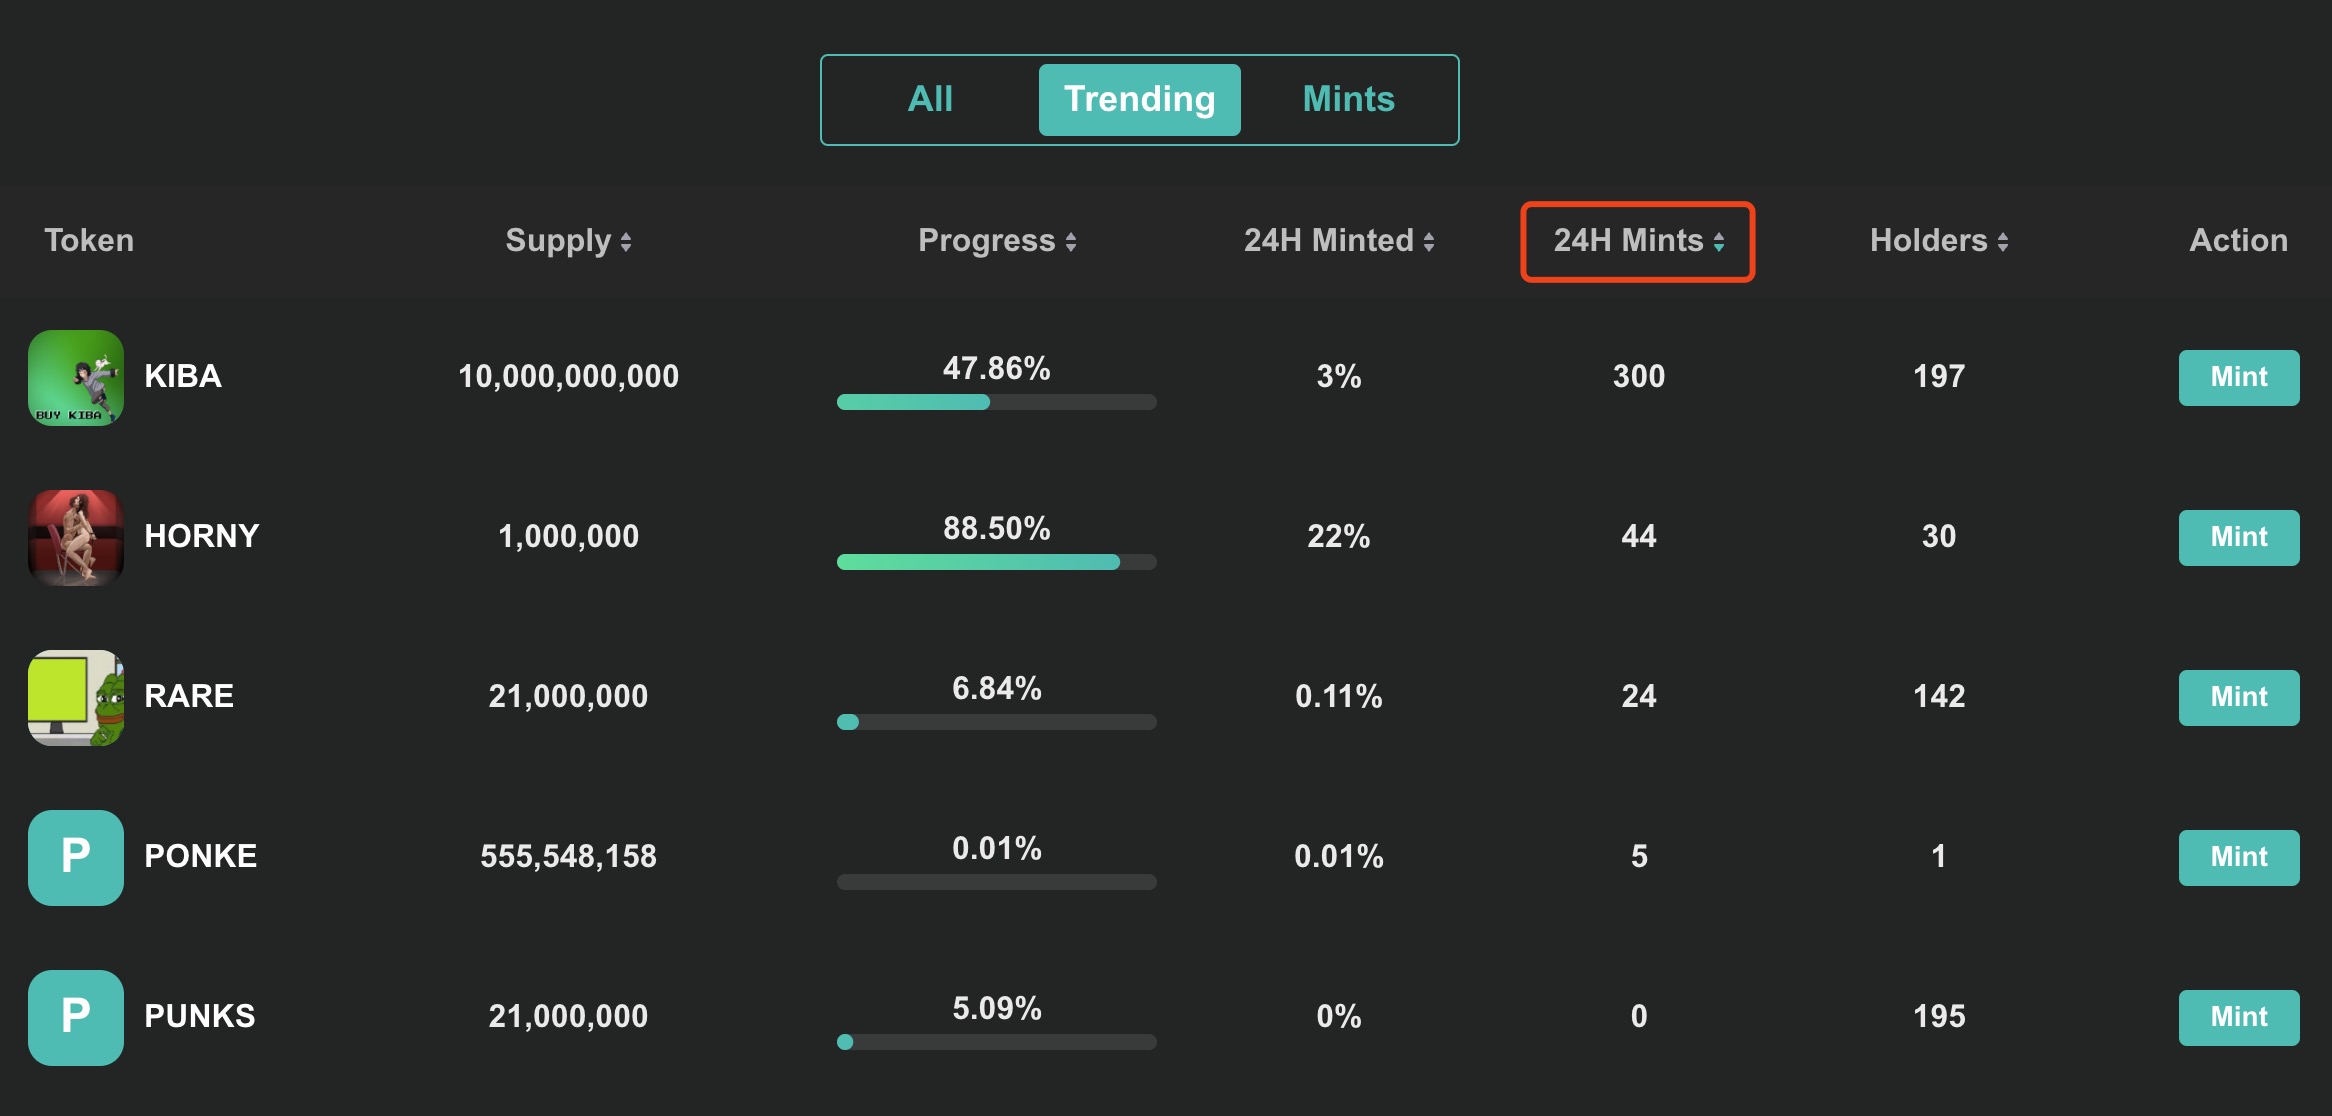Viewport: 2332px width, 1116px height.
Task: Select the Trending tab
Action: (x=1139, y=100)
